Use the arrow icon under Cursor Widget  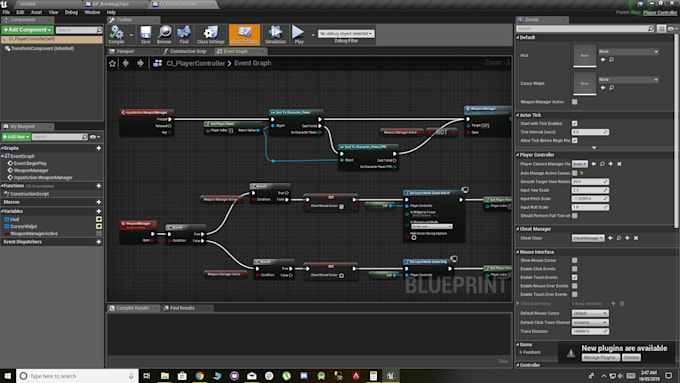[x=603, y=88]
